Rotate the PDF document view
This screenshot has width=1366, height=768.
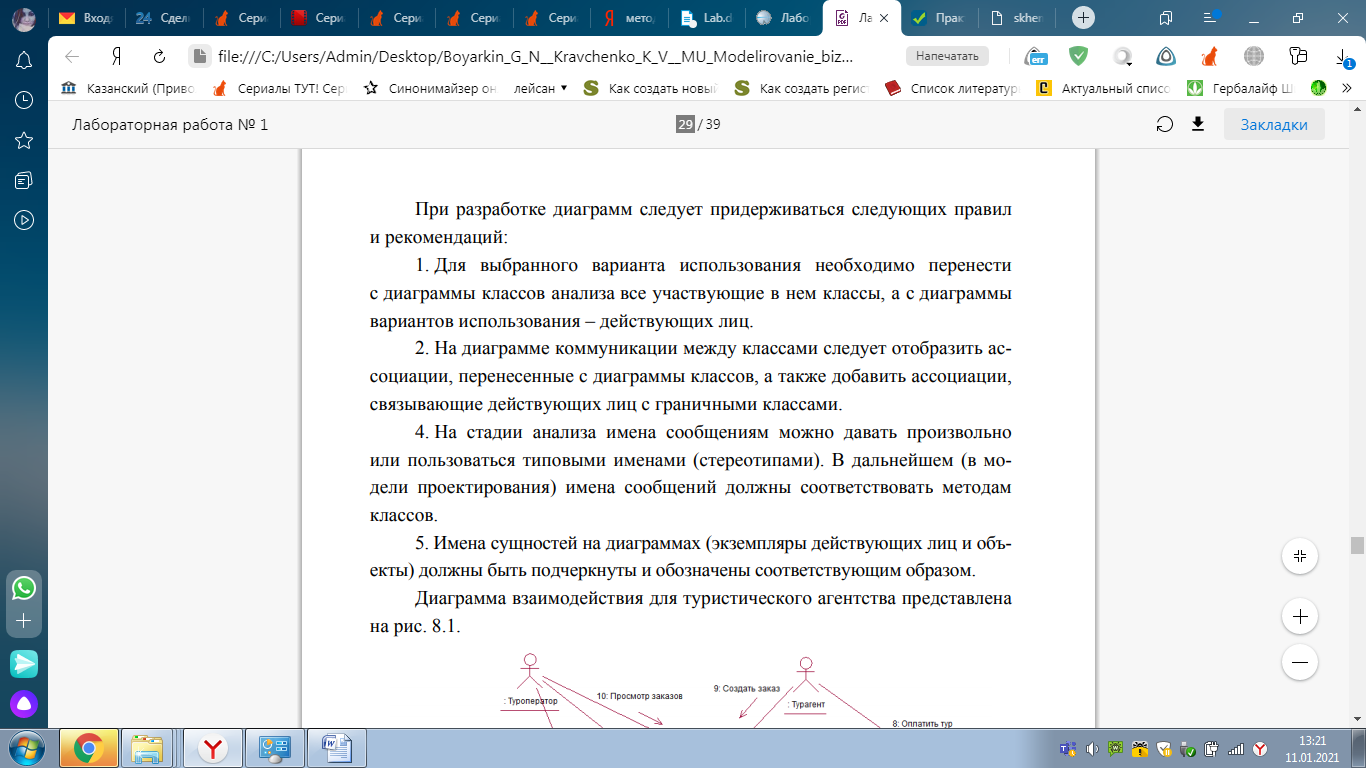(1164, 125)
